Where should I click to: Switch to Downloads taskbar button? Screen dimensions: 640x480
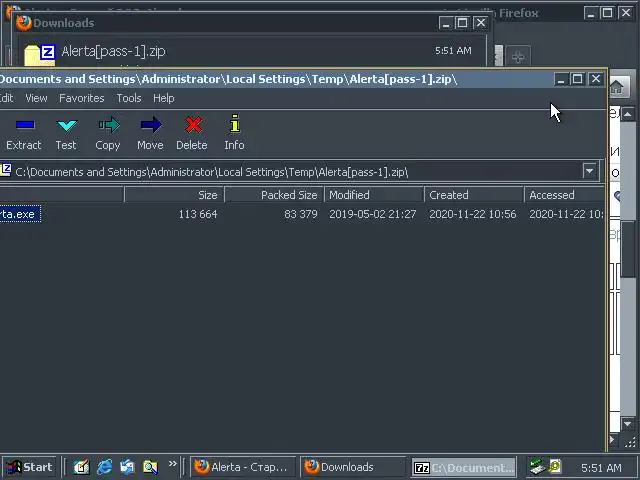click(x=353, y=467)
